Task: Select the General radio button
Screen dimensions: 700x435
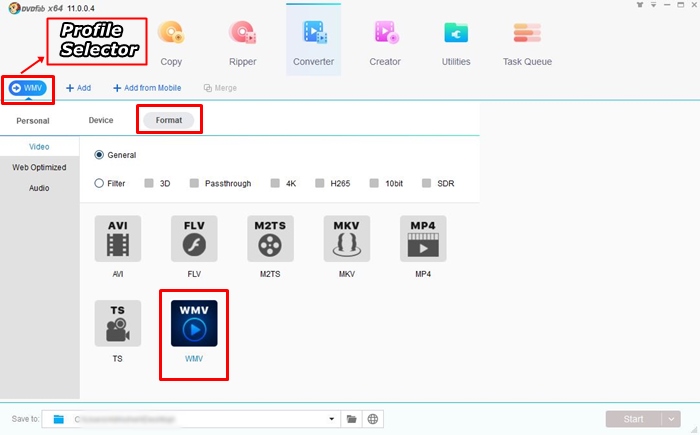Action: point(99,155)
